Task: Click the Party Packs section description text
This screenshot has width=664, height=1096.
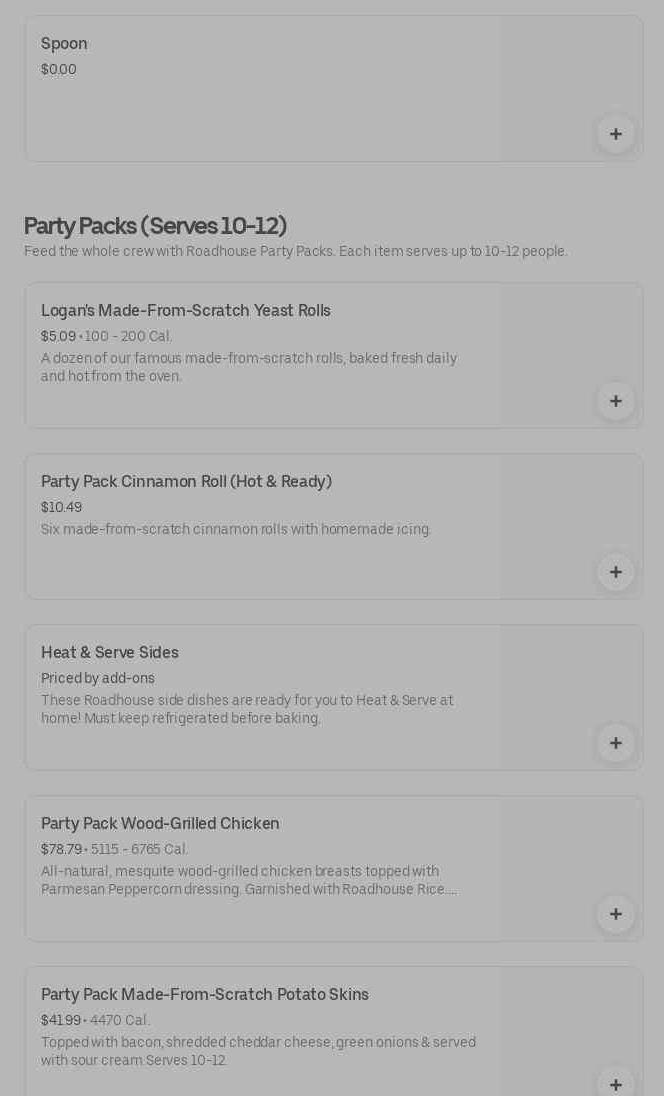Action: [x=295, y=252]
